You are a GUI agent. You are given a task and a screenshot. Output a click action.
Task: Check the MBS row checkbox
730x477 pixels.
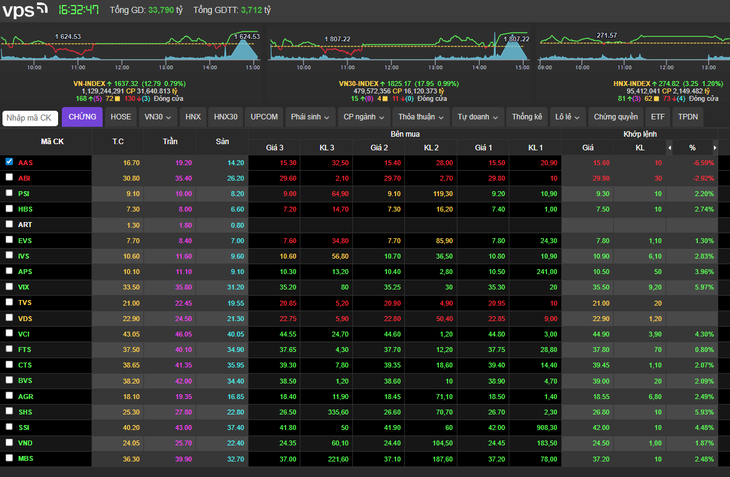click(9, 457)
